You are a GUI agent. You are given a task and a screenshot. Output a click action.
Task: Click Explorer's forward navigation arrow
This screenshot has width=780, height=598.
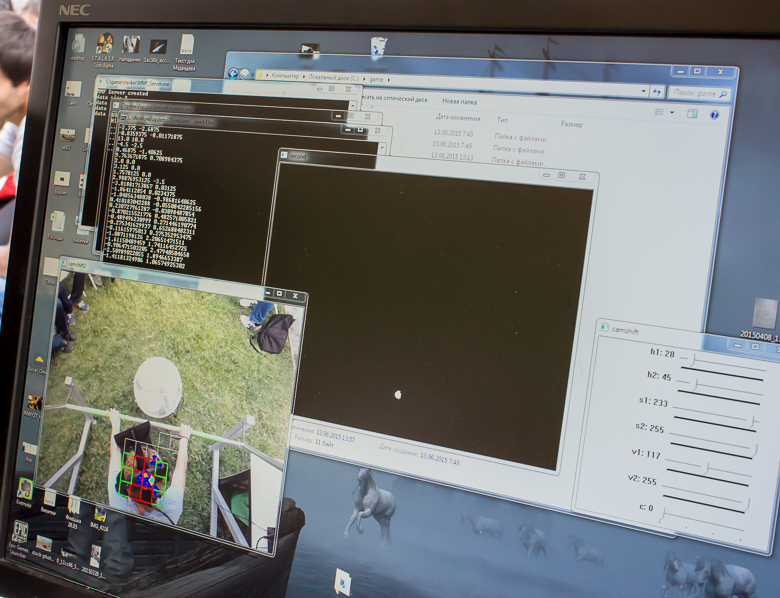point(245,74)
